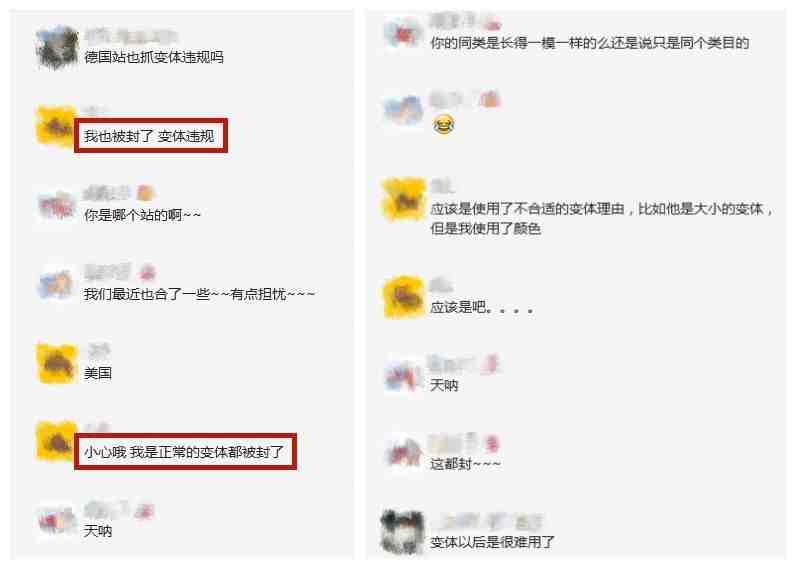Click the laughing emoji message
796x569 pixels.
[443, 124]
